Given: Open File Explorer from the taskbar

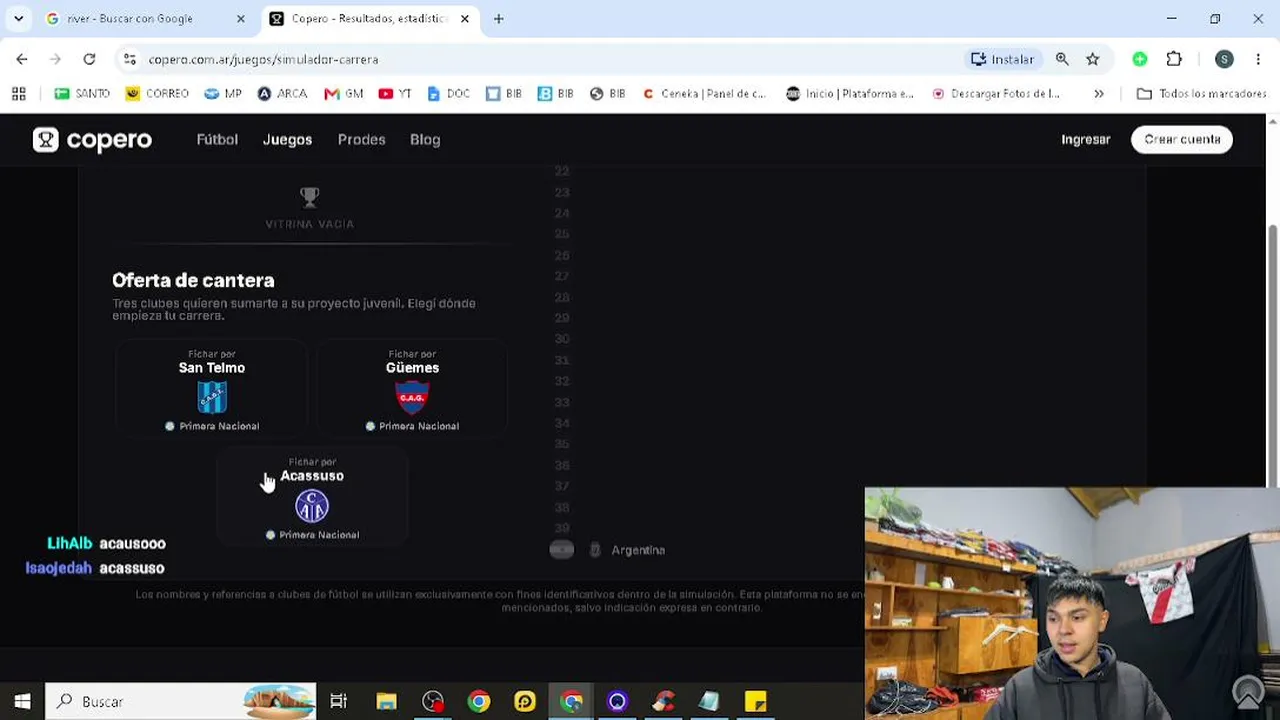Looking at the screenshot, I should tap(386, 701).
